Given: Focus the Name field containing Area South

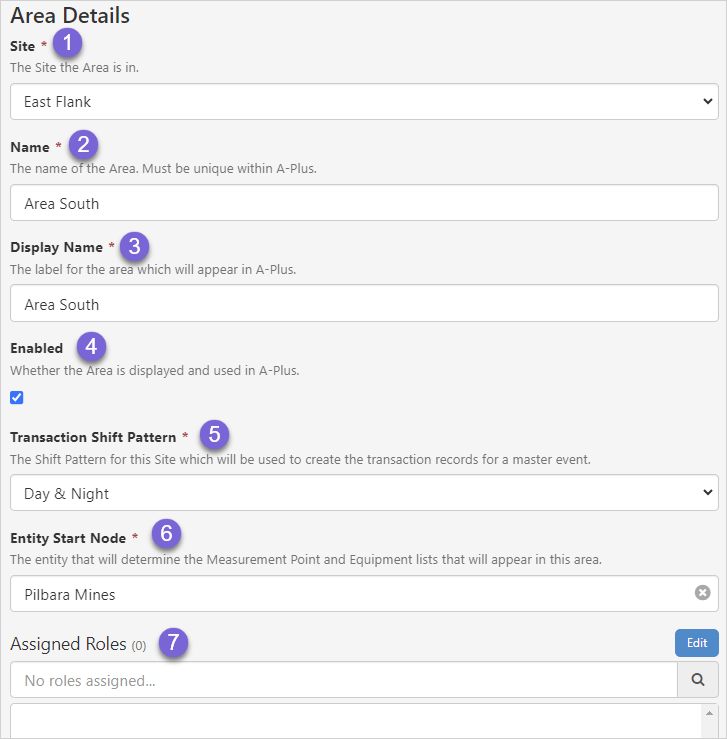Looking at the screenshot, I should (x=364, y=203).
